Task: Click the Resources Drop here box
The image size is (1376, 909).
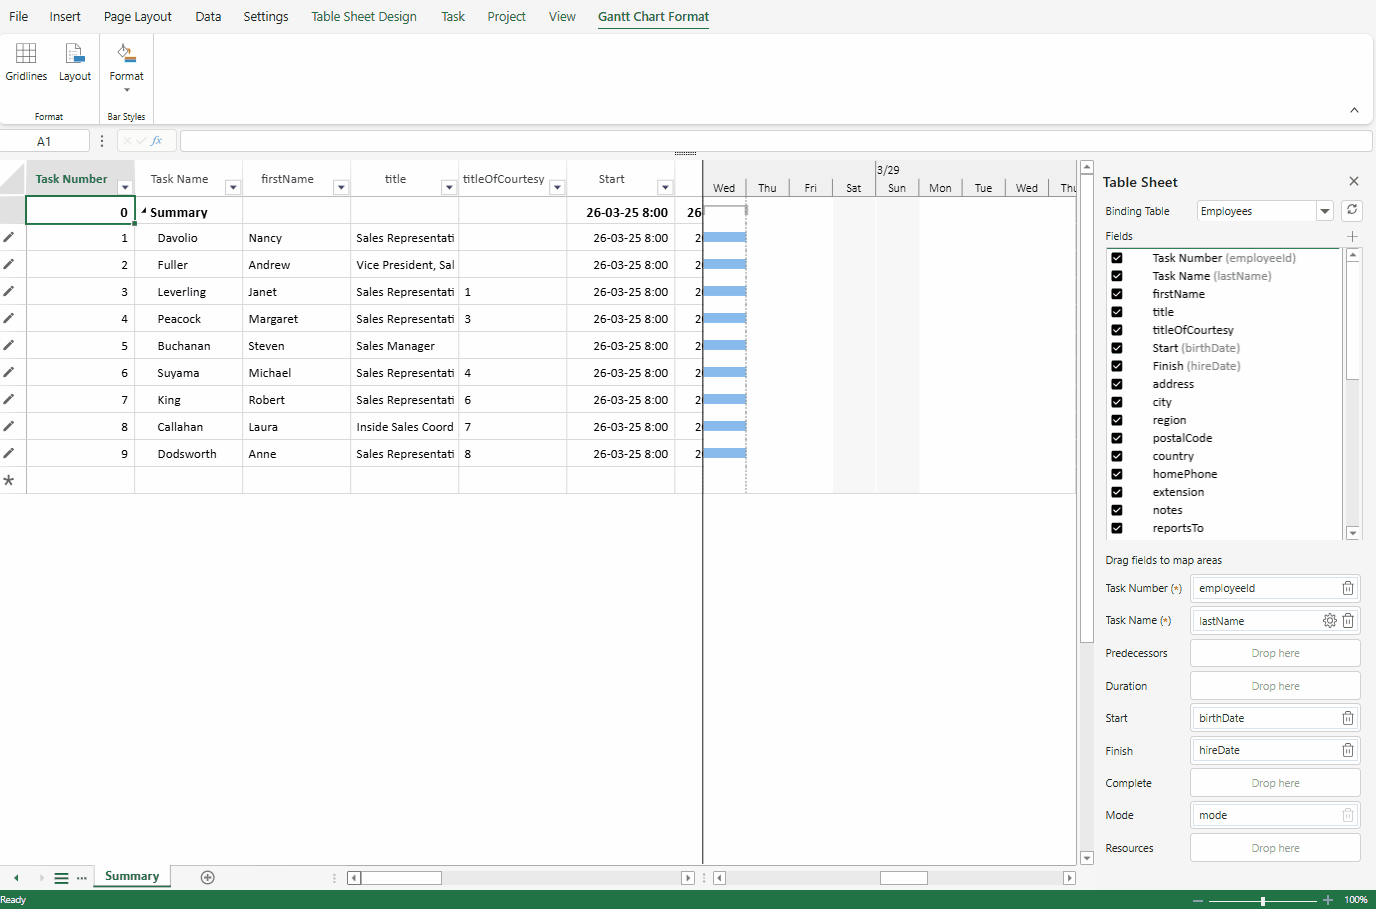Action: click(x=1275, y=848)
